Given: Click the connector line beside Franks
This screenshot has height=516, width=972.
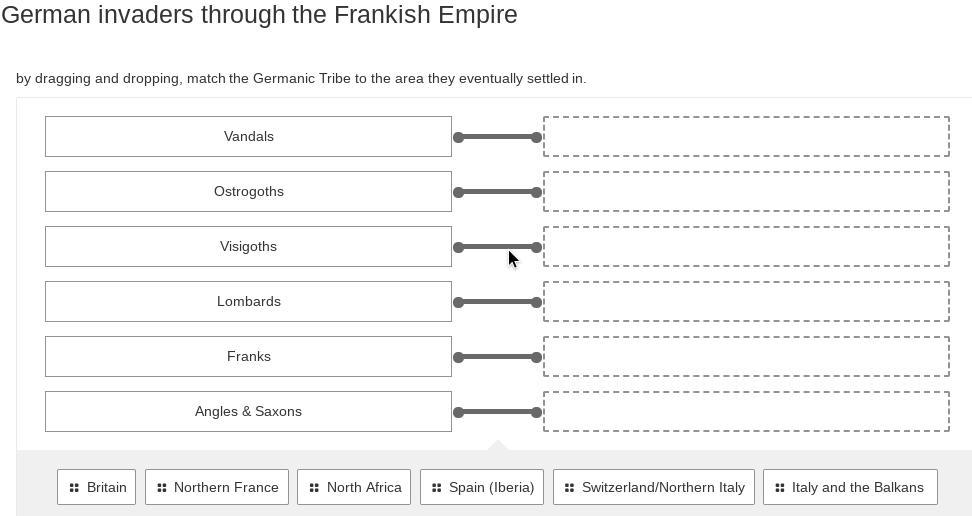Looking at the screenshot, I should pos(497,357).
